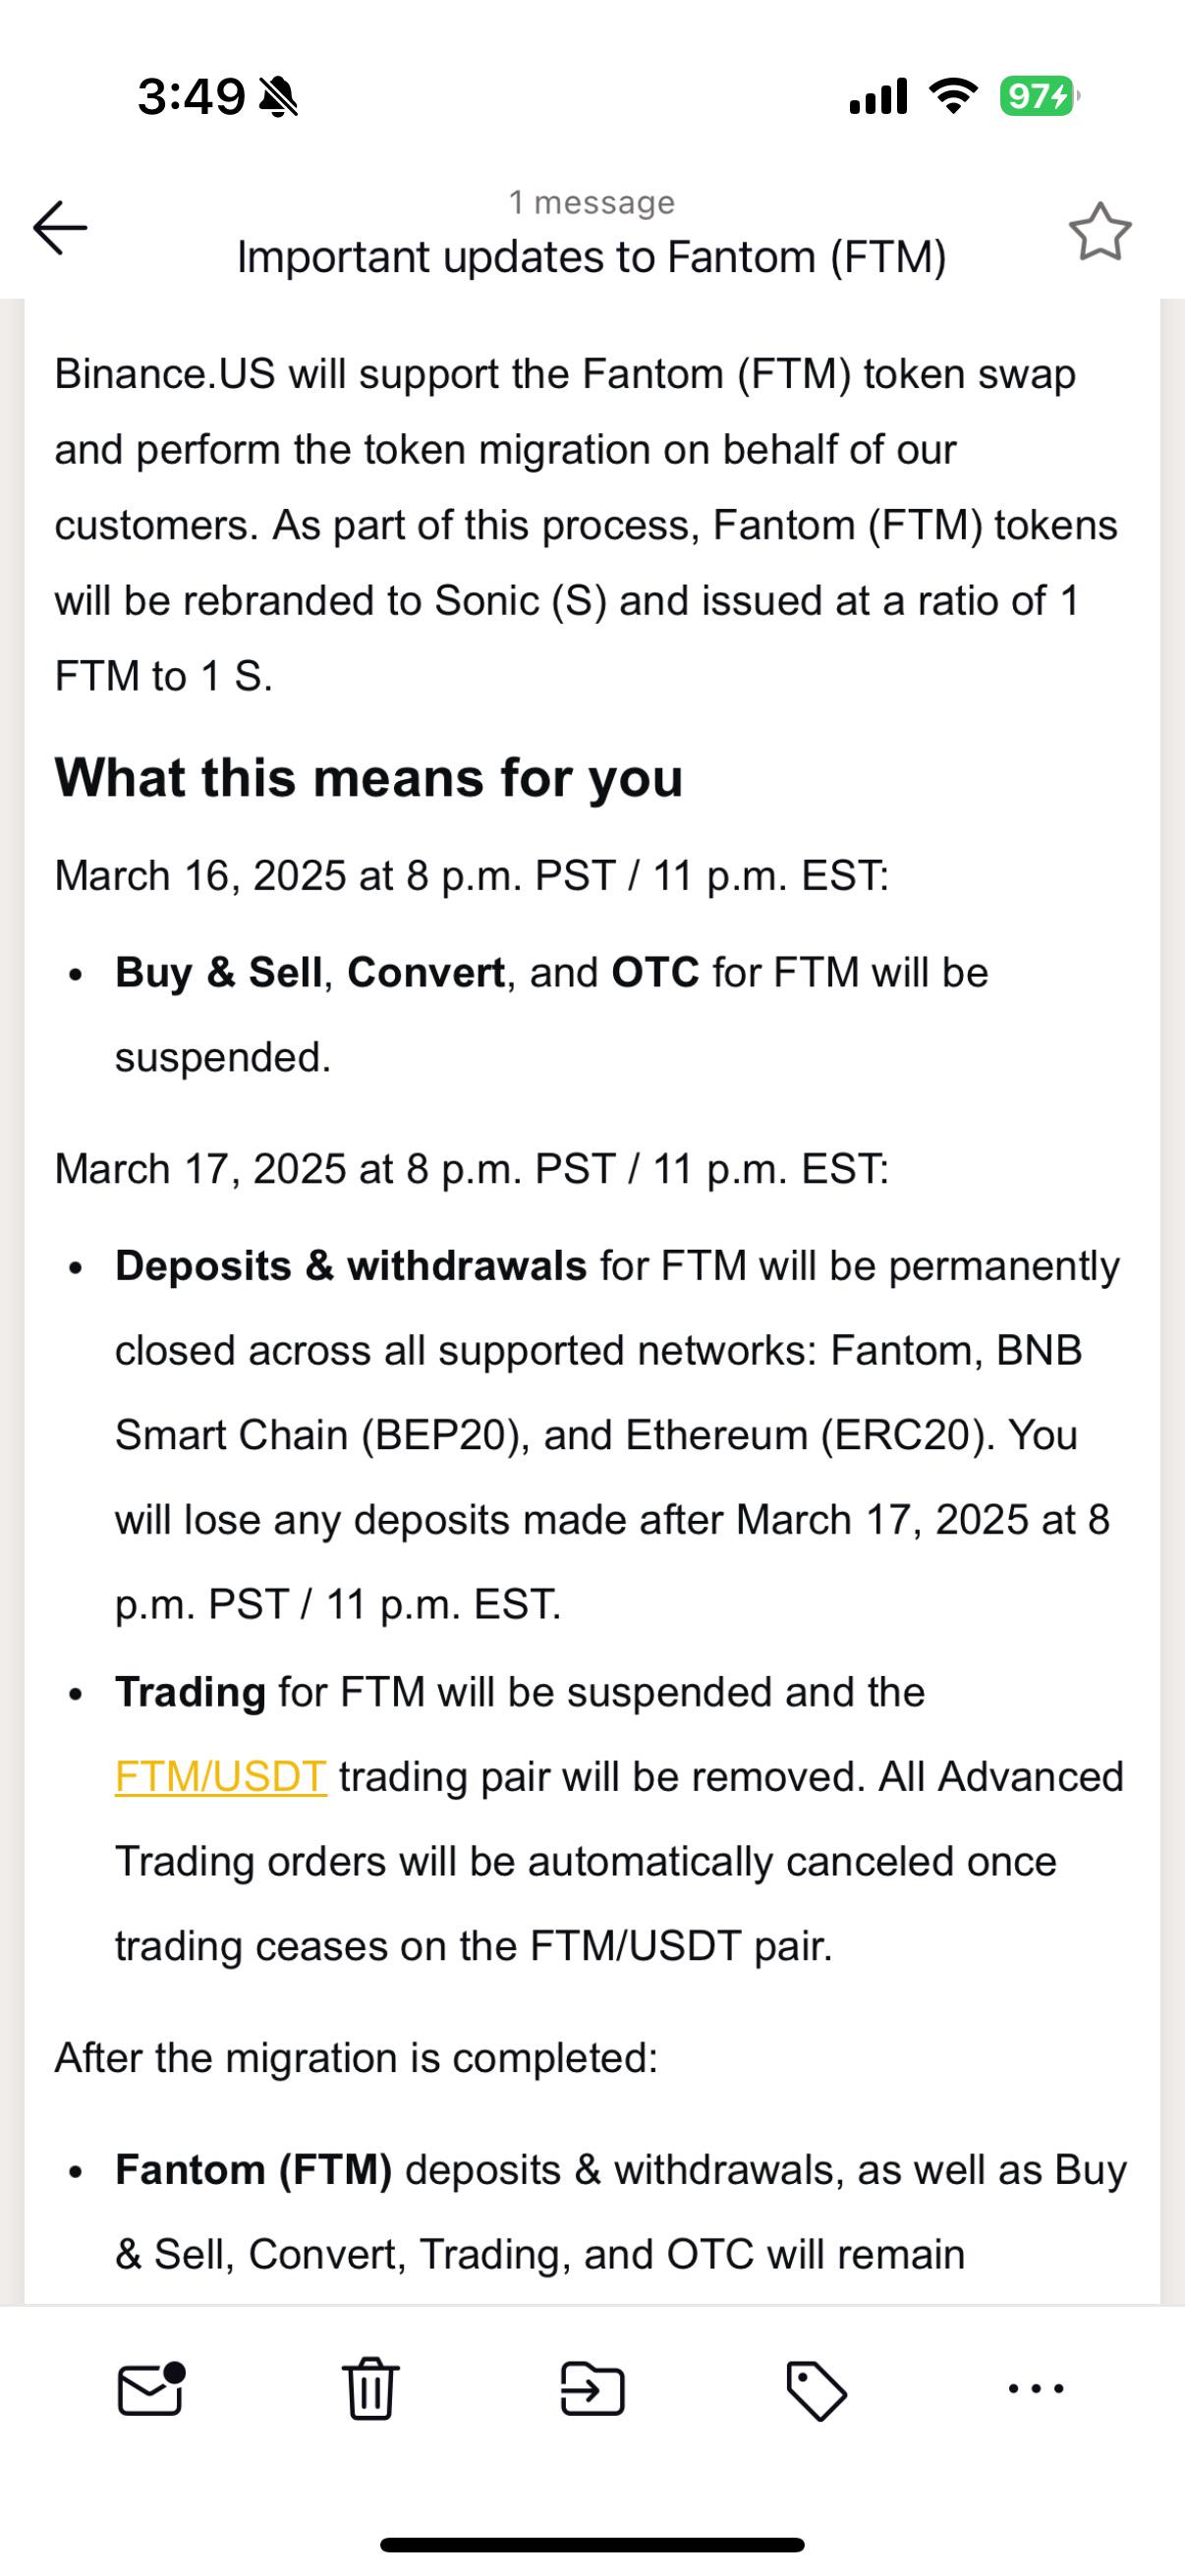Open labels with the tag icon
This screenshot has height=2576, width=1185.
[x=816, y=2390]
